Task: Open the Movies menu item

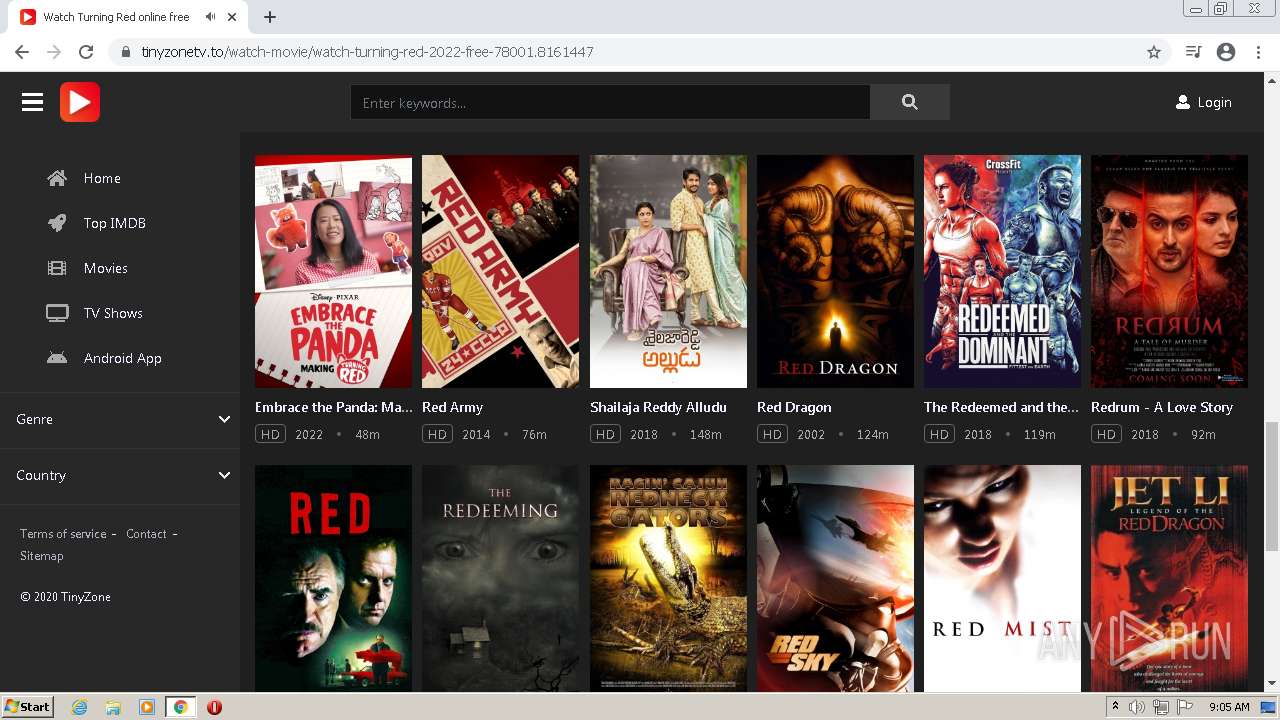Action: tap(106, 268)
